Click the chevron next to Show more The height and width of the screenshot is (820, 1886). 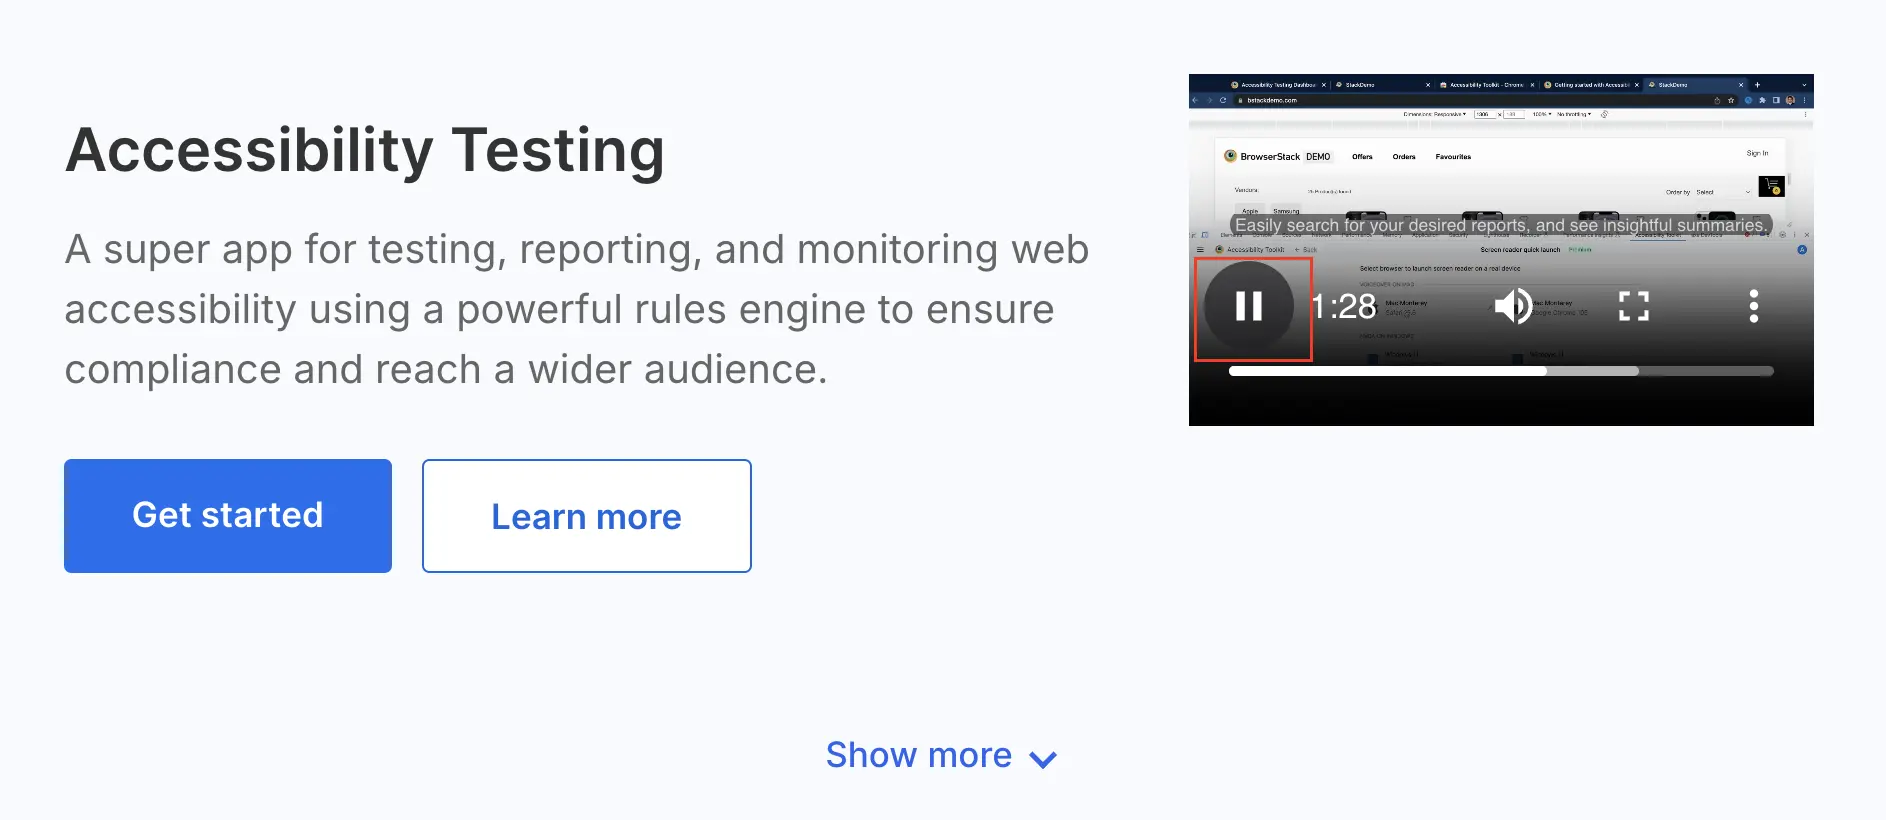click(1043, 760)
